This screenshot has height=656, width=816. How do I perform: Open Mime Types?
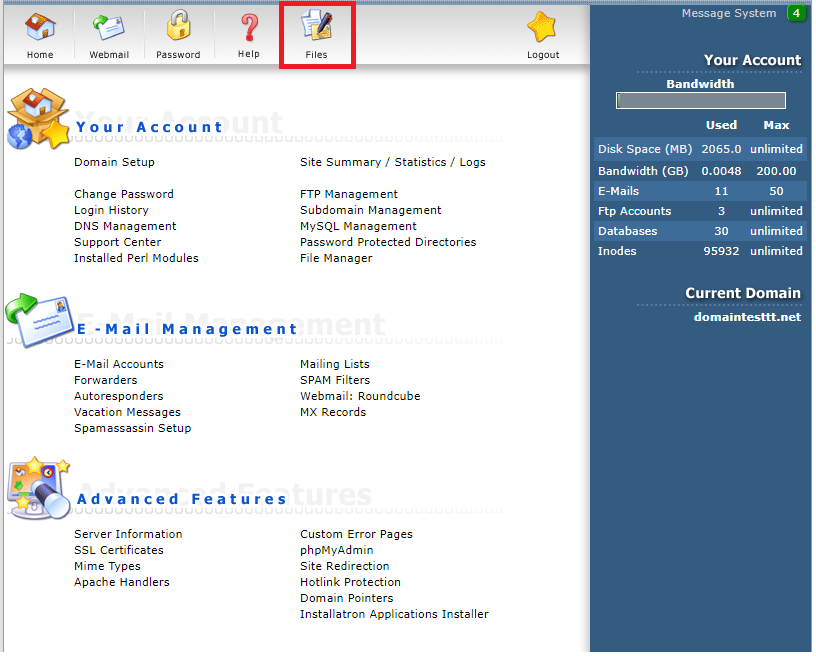coord(107,568)
